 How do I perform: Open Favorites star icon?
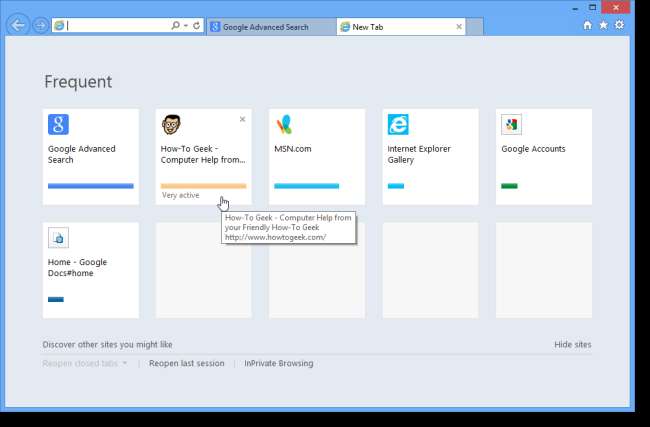click(604, 25)
